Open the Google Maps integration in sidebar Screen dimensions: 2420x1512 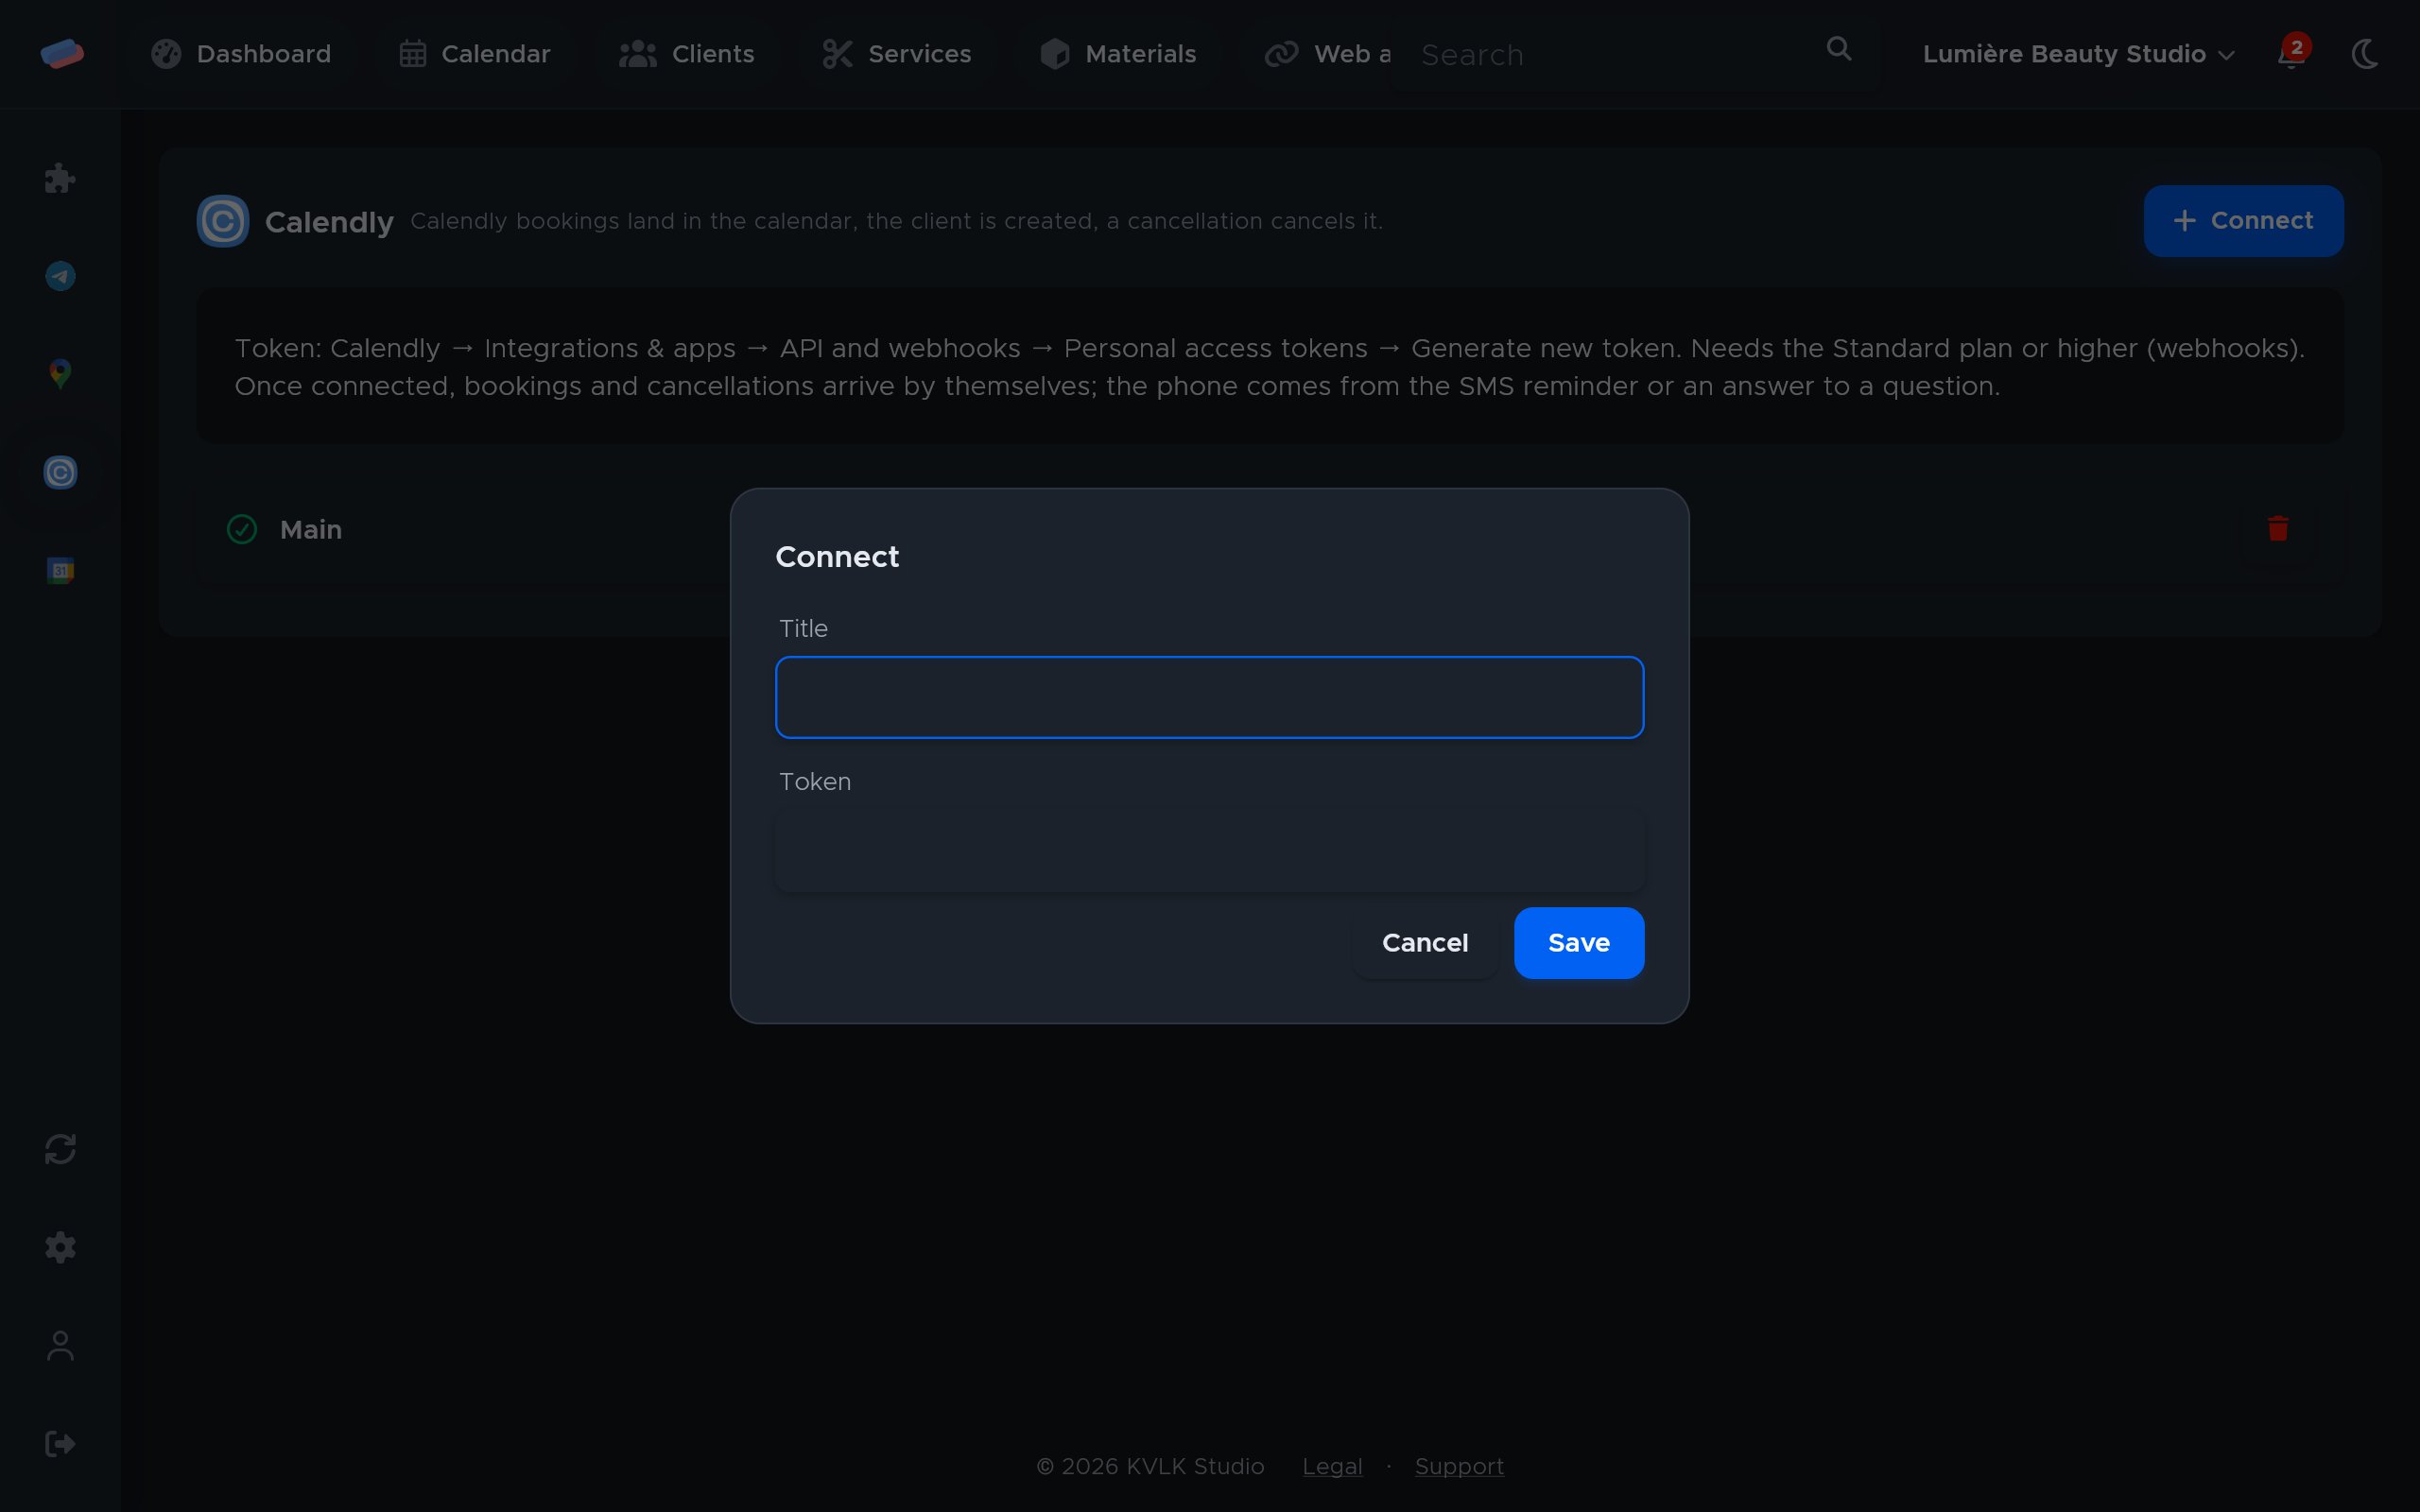coord(60,374)
